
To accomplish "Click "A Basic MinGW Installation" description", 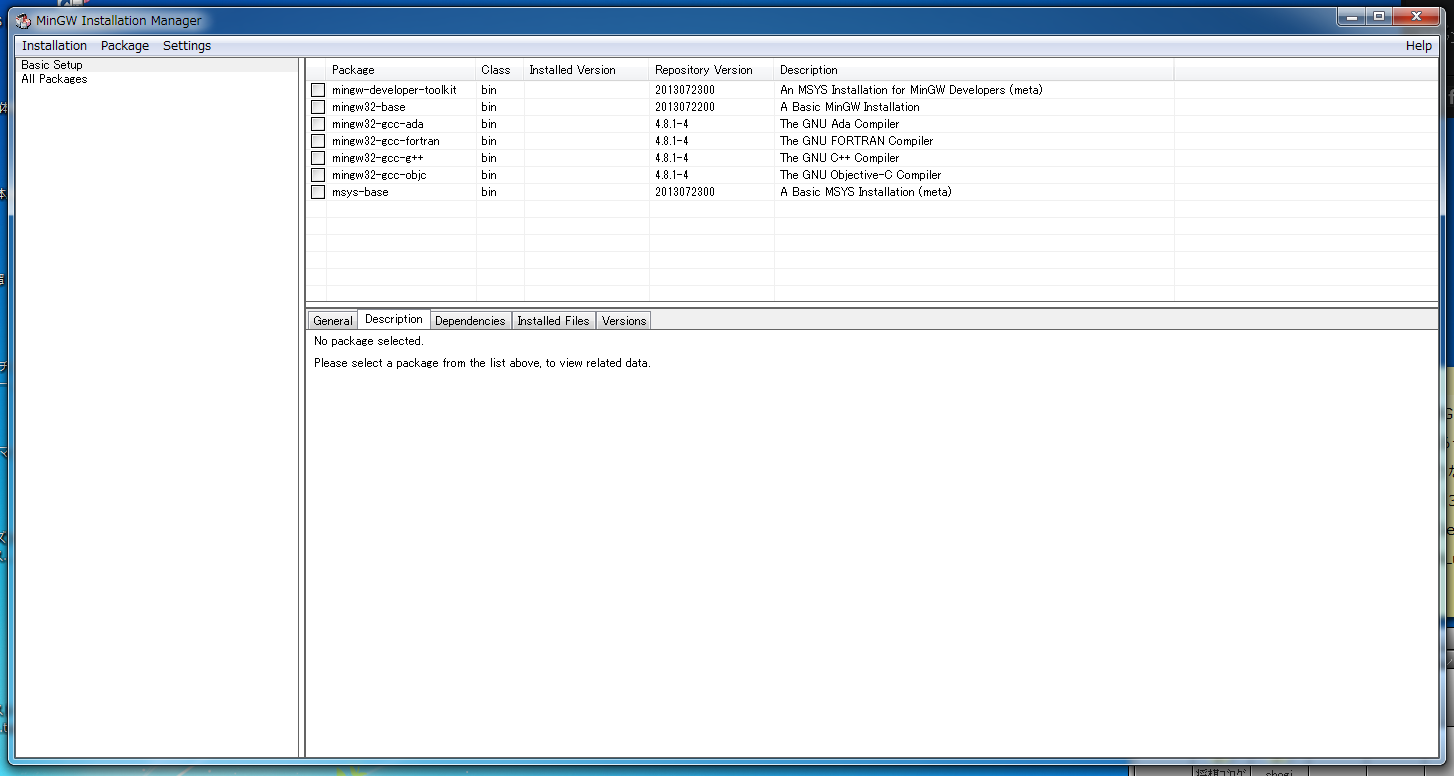I will 850,107.
